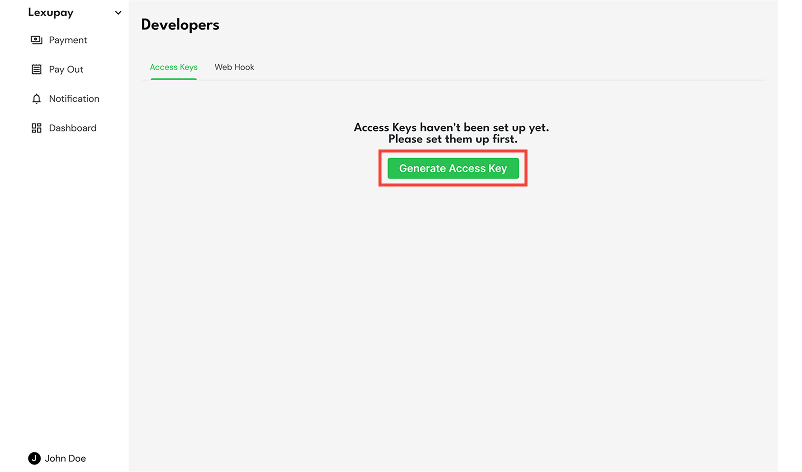The width and height of the screenshot is (802, 472).
Task: Click the Payment card icon in sidebar
Action: click(36, 40)
